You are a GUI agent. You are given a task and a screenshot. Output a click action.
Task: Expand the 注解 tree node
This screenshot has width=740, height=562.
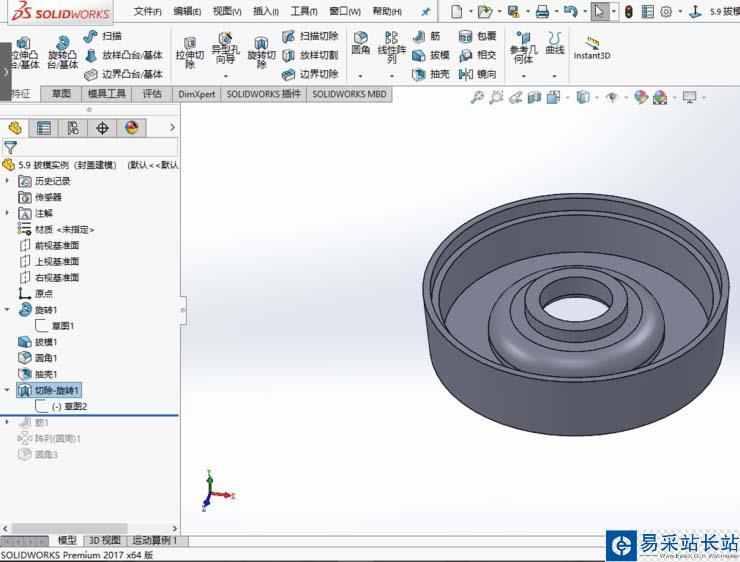click(x=7, y=213)
